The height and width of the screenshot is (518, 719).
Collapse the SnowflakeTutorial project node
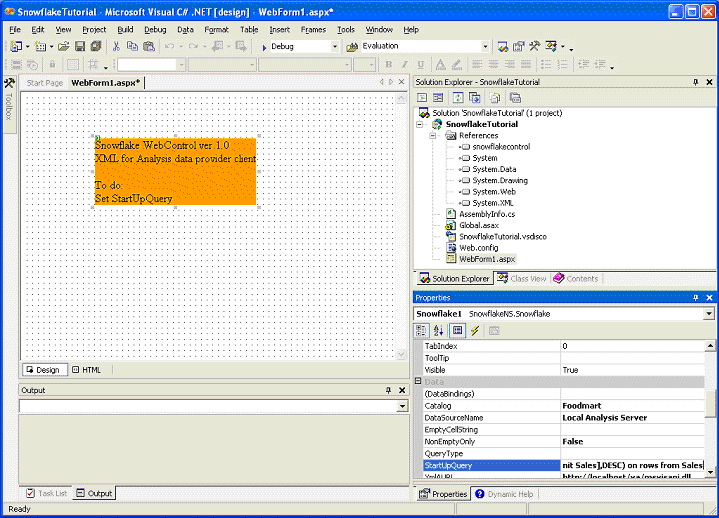click(x=419, y=124)
